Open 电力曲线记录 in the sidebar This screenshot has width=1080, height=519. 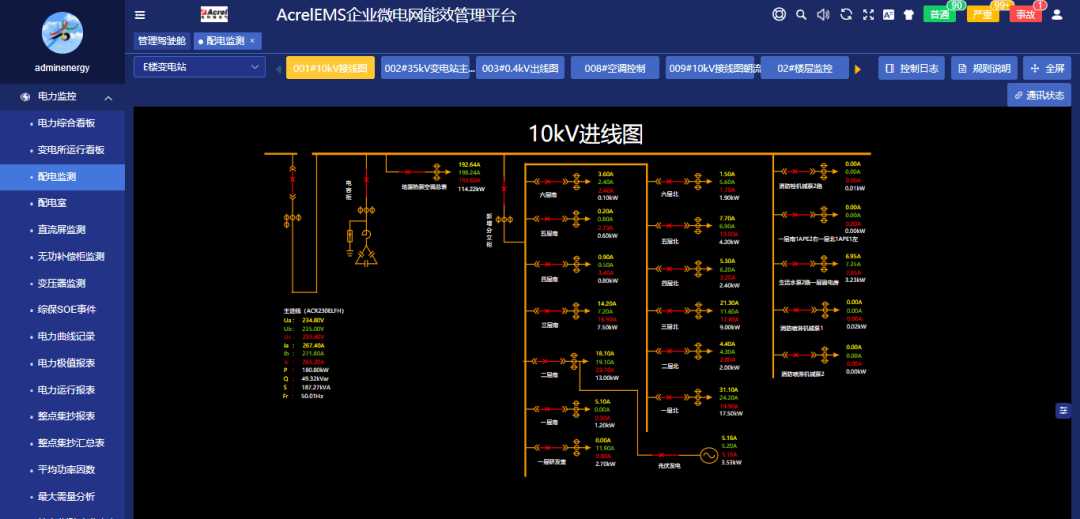point(63,337)
